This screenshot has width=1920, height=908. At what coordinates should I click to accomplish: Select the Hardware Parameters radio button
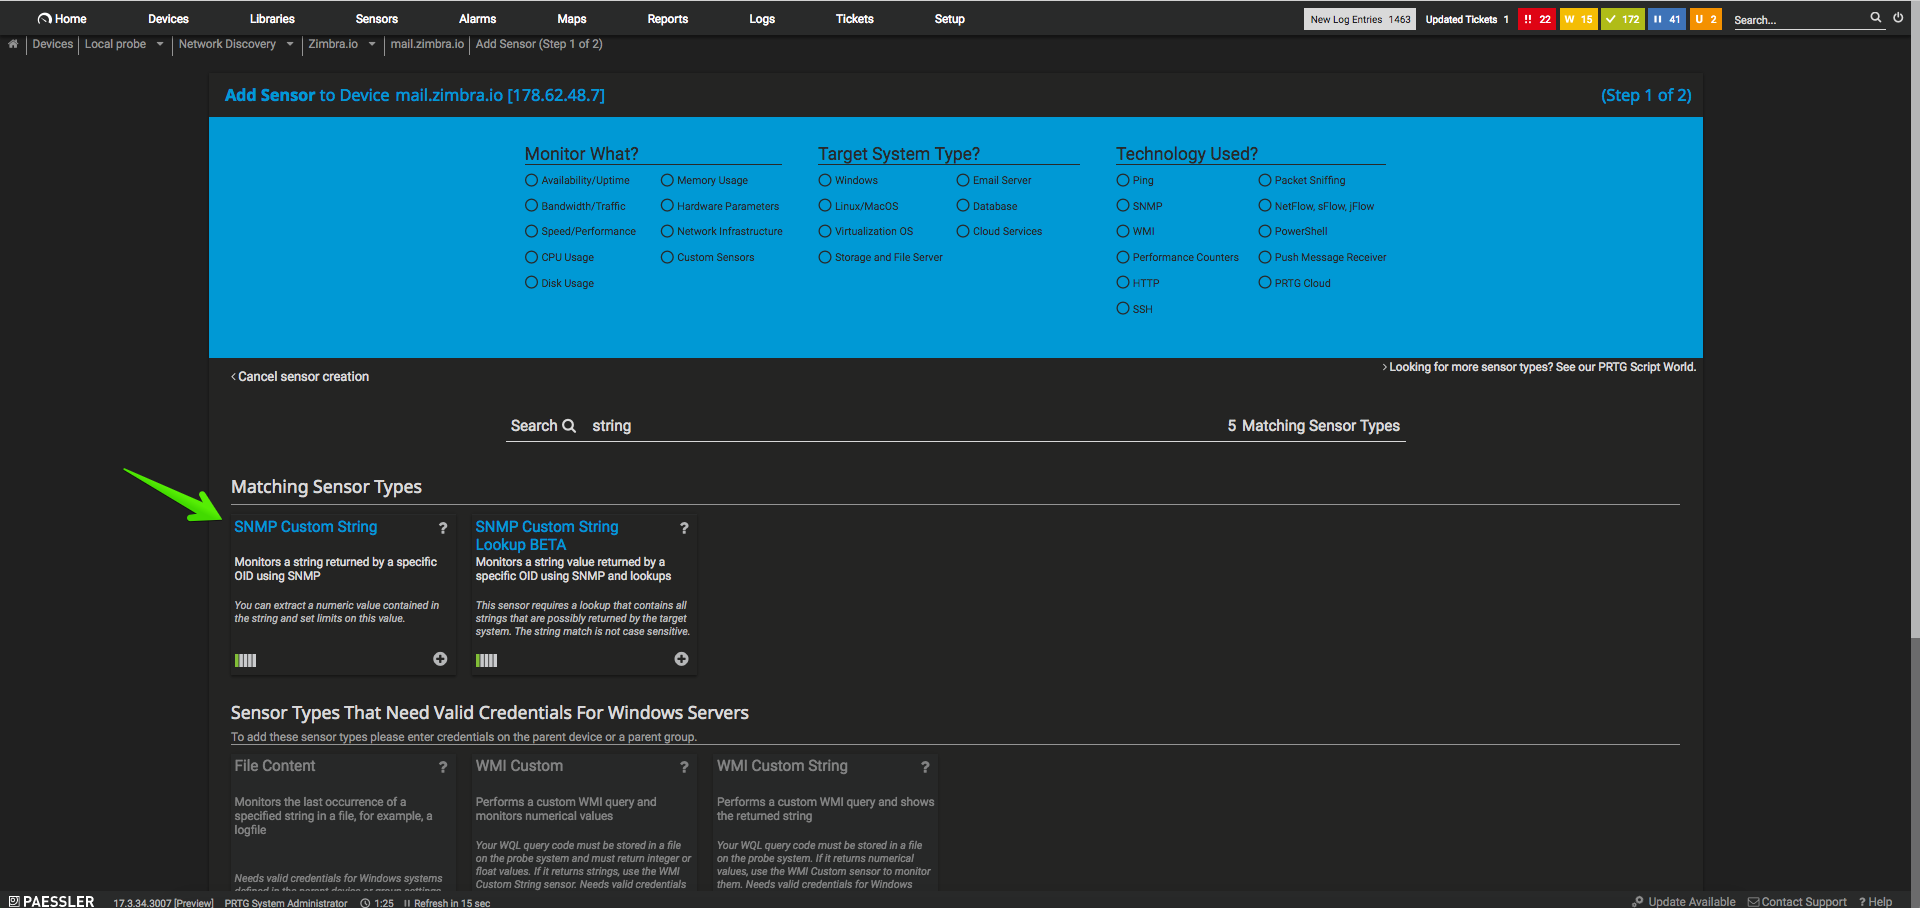pyautogui.click(x=667, y=206)
